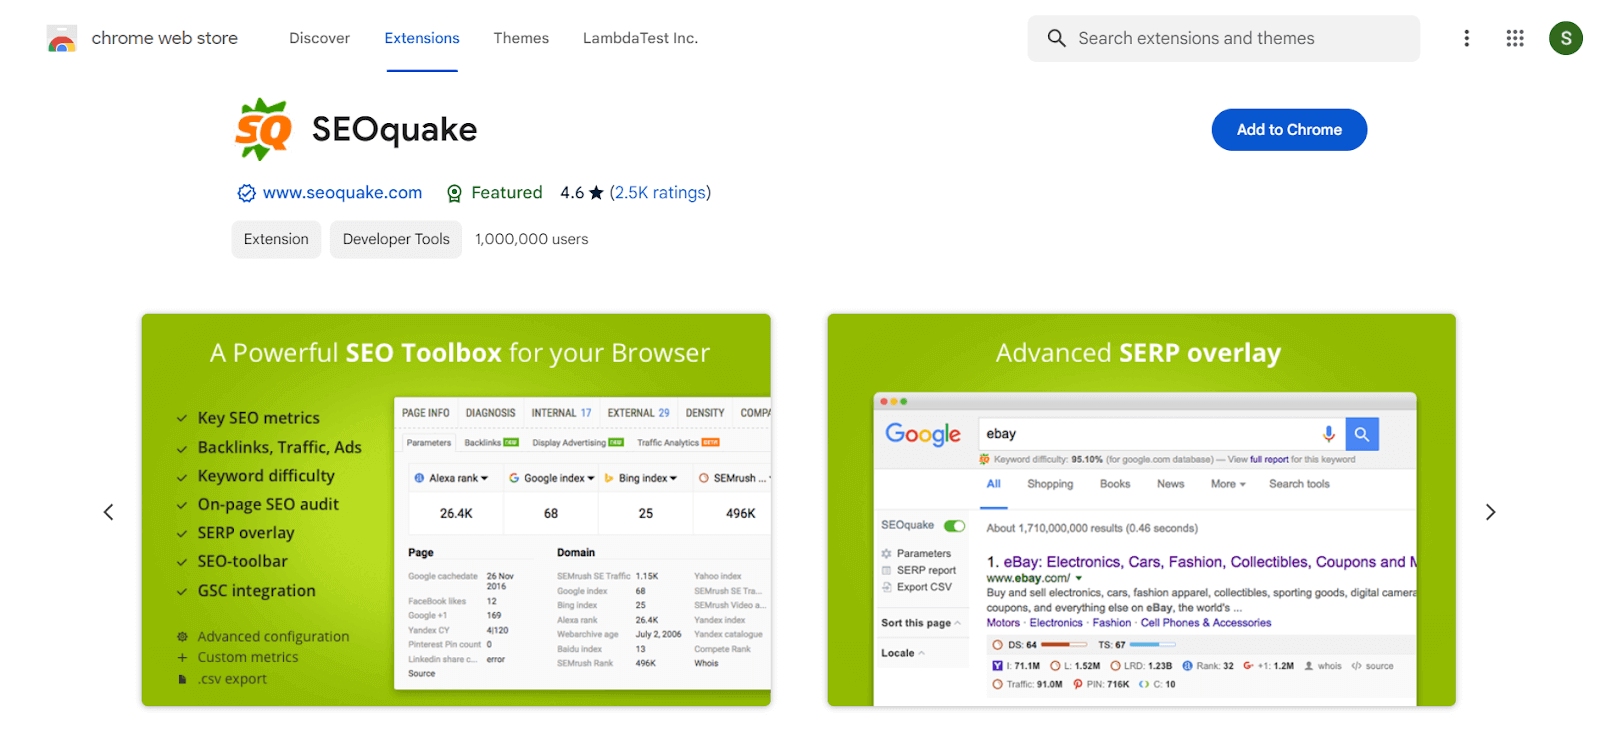Open the three-dot more options menu
The image size is (1600, 735).
pyautogui.click(x=1466, y=38)
